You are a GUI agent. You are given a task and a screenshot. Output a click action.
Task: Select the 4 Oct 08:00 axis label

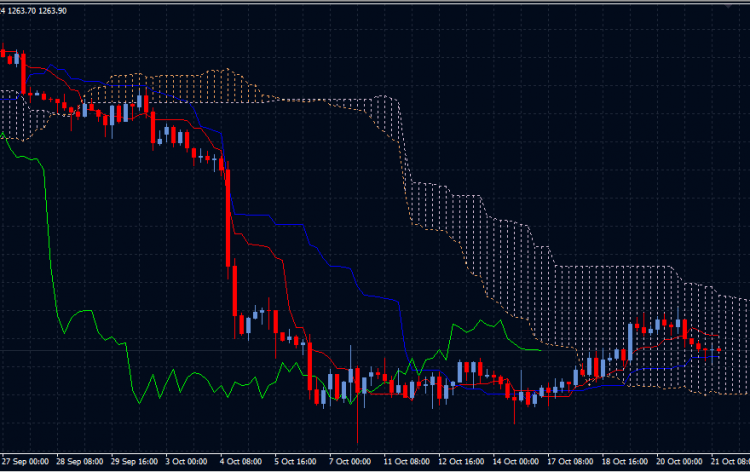point(241,462)
